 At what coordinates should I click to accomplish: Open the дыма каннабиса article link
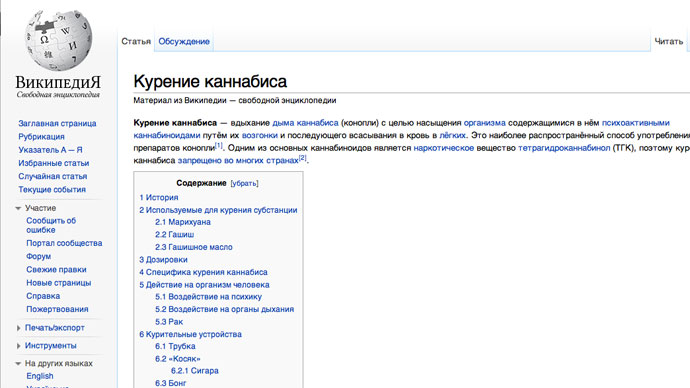tap(305, 123)
